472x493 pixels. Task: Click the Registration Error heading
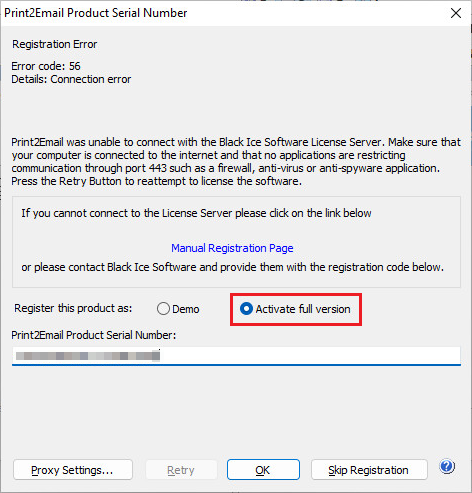click(x=55, y=44)
